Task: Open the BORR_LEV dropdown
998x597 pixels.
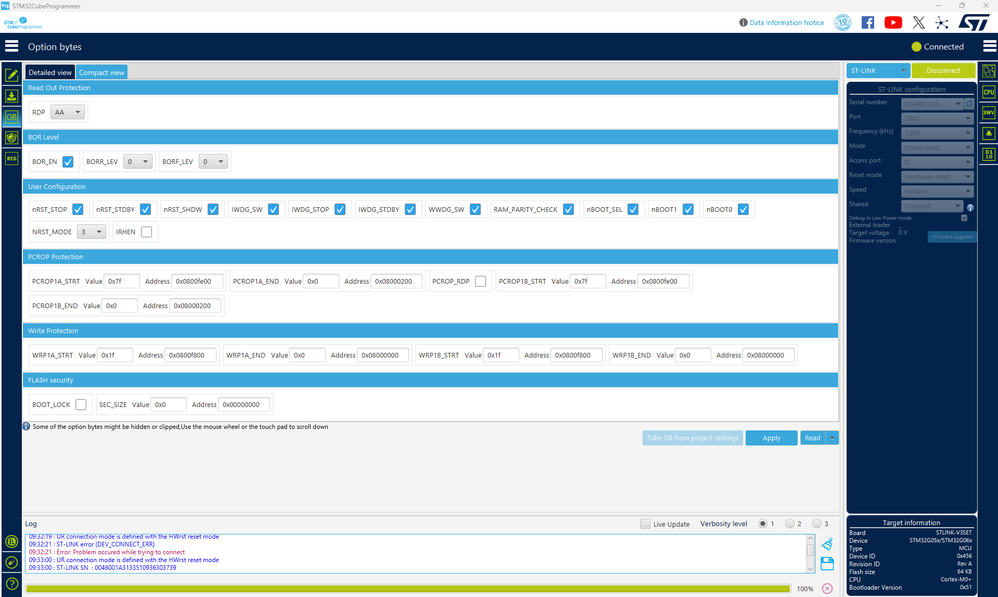Action: [137, 162]
